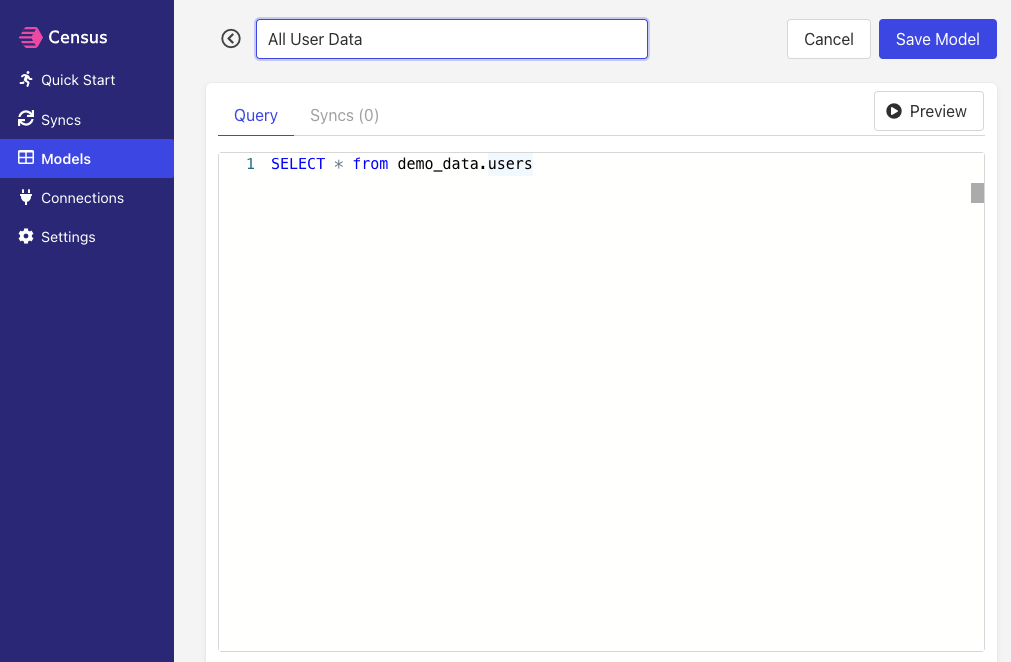Open Quick Start from the sidebar
This screenshot has width=1011, height=662.
pyautogui.click(x=78, y=80)
